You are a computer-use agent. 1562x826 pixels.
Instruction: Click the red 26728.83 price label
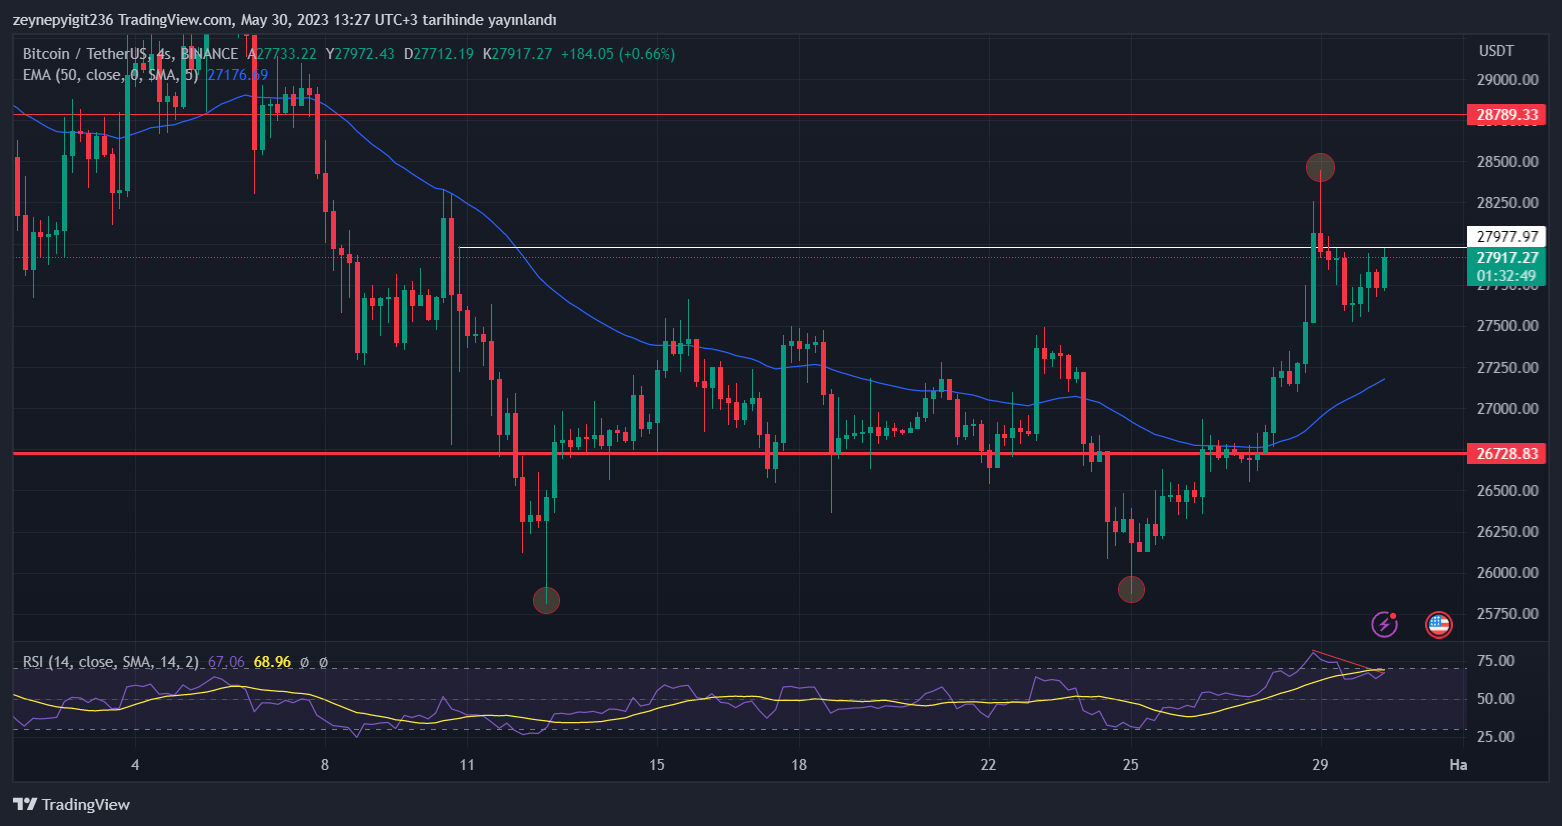click(x=1507, y=453)
